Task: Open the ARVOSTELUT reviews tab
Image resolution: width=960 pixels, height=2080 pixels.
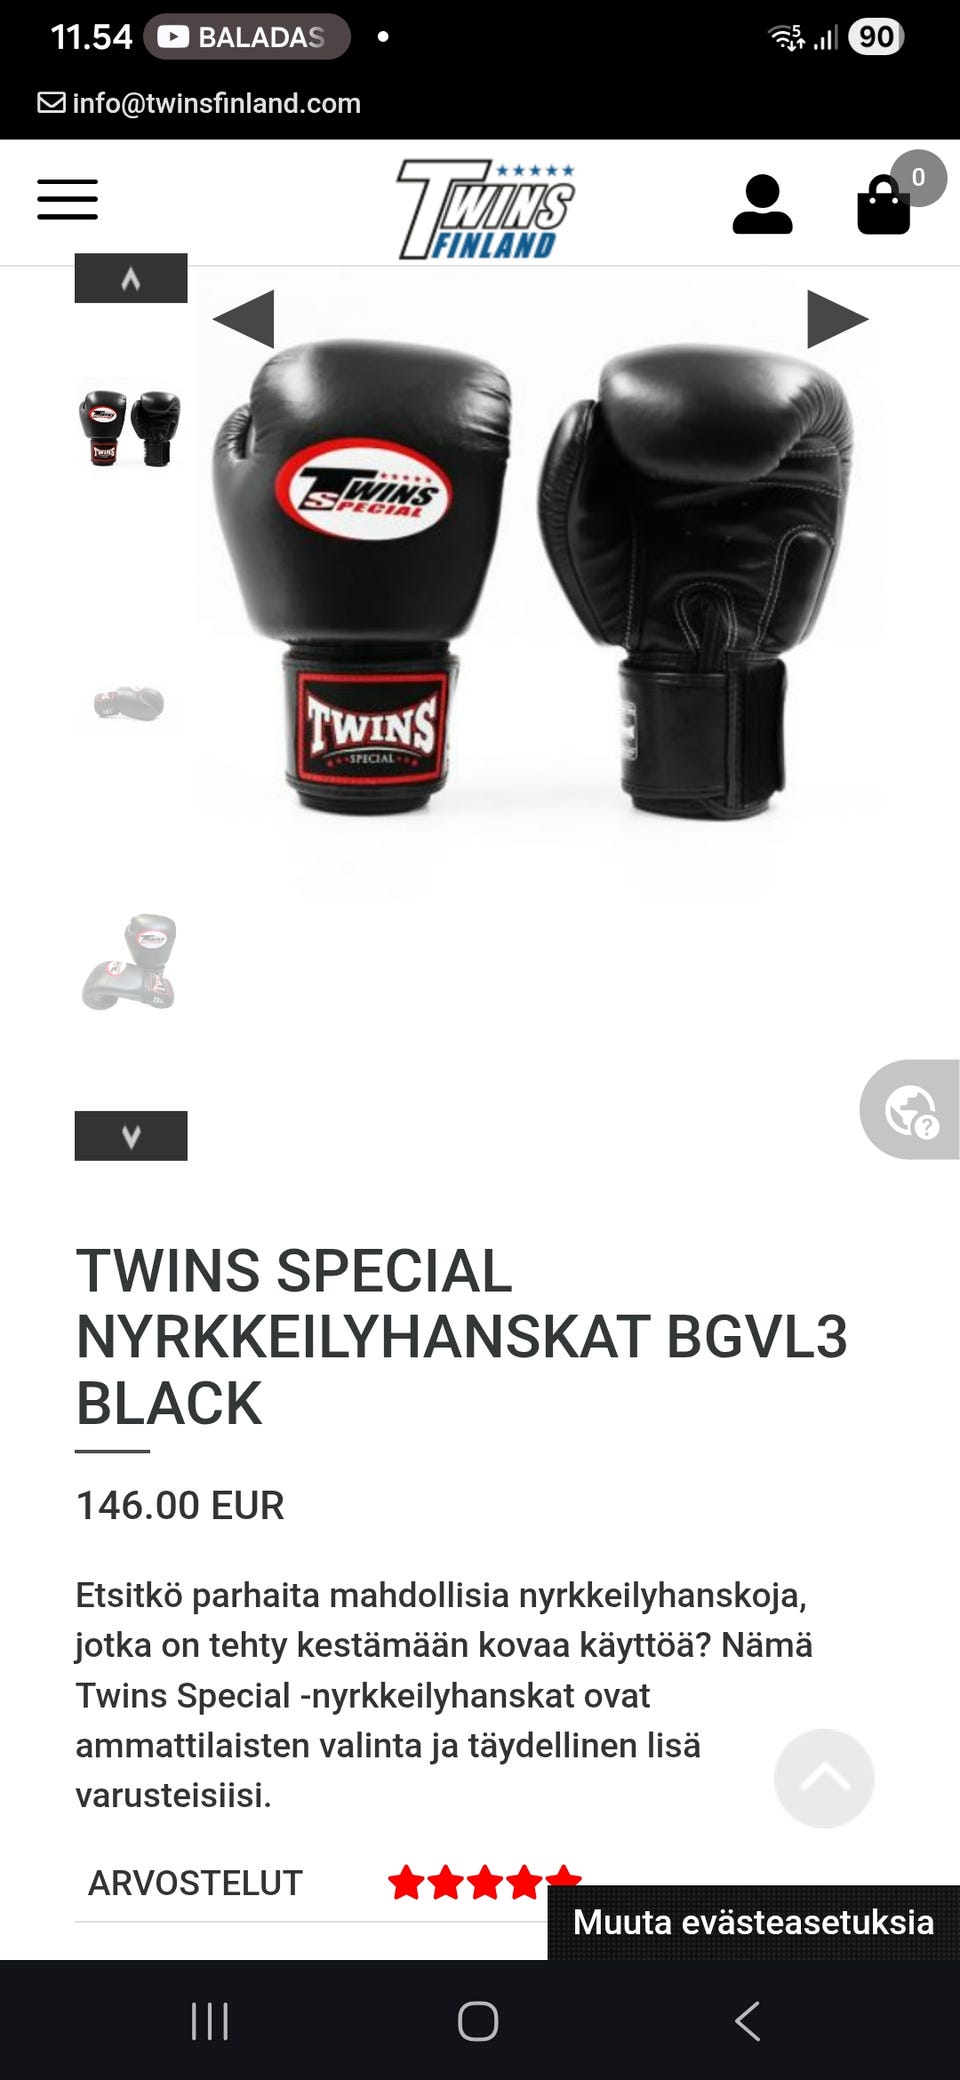Action: pos(195,1883)
